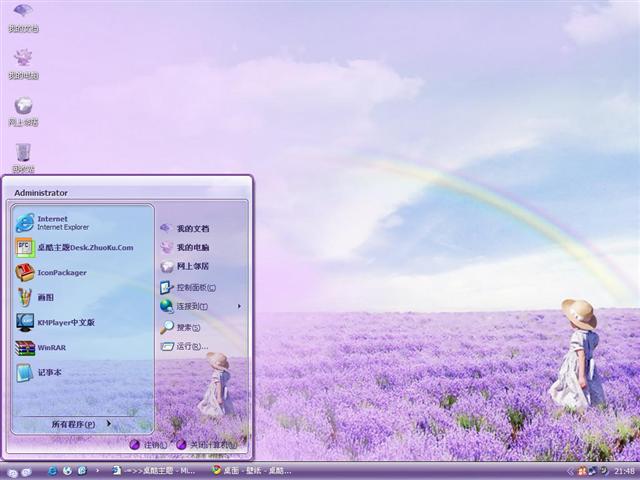The image size is (640, 480).
Task: Click the dark round tray icon
Action: (x=603, y=471)
